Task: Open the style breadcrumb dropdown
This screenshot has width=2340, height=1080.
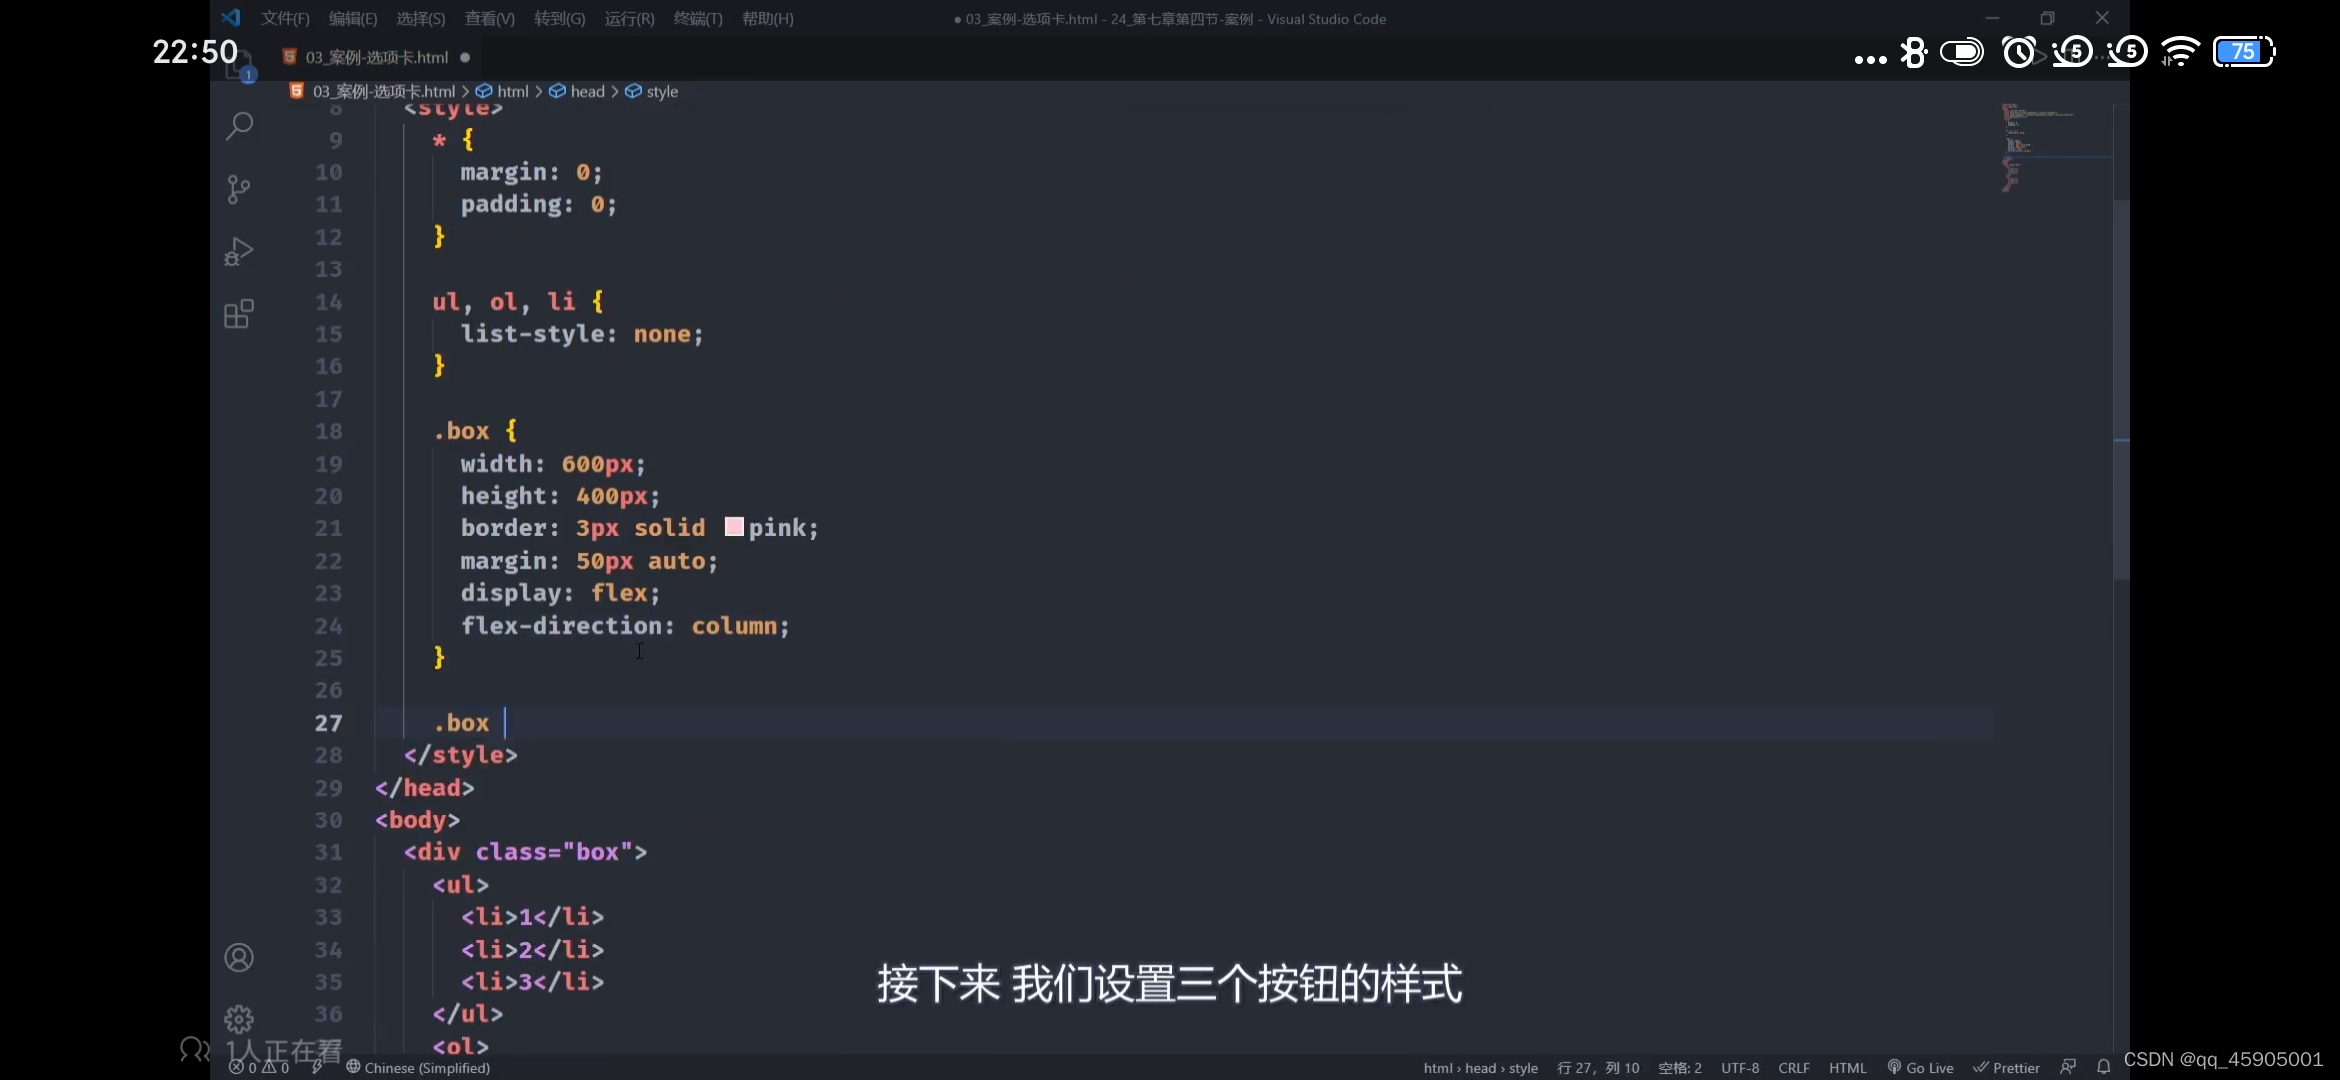Action: [x=661, y=91]
